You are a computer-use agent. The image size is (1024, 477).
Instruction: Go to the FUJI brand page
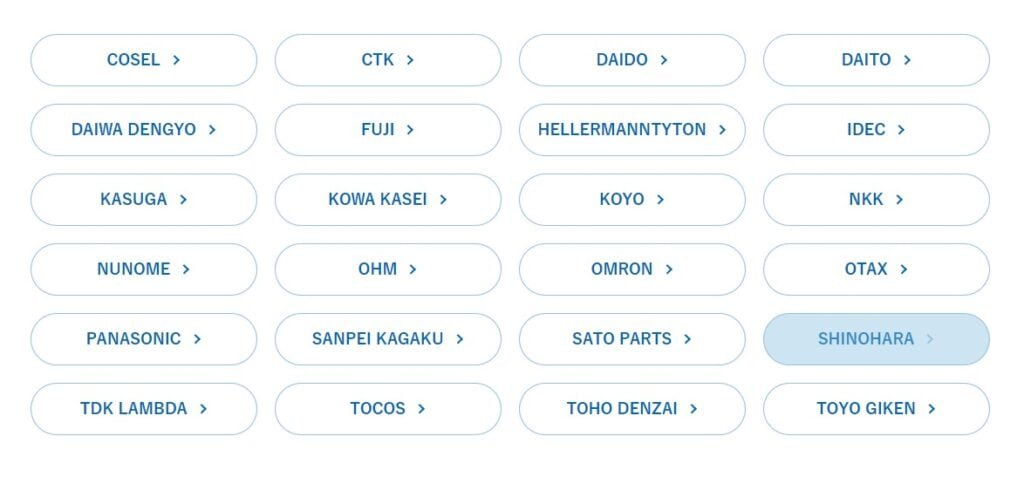coord(387,130)
